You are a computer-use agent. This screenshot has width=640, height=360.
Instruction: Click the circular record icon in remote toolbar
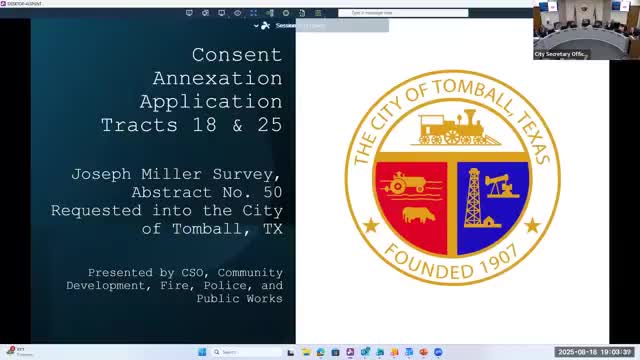286,13
